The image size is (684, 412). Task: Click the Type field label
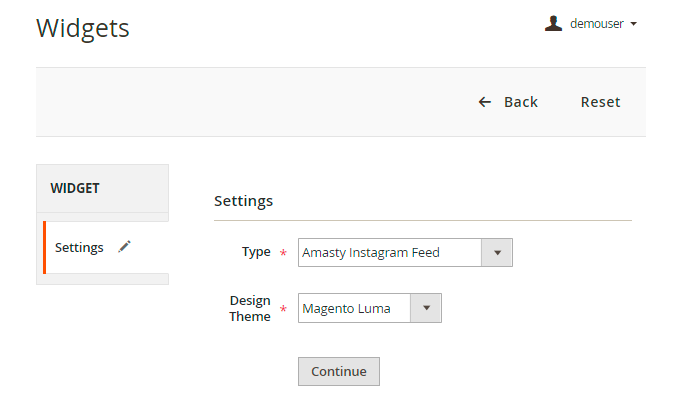[256, 252]
